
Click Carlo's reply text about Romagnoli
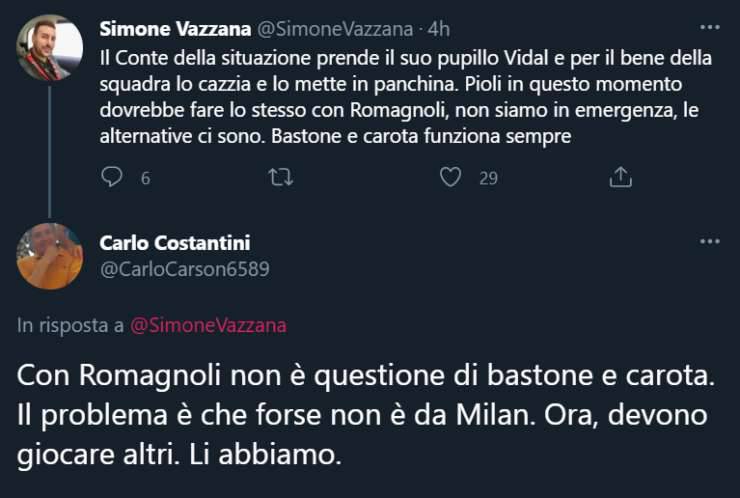tap(366, 414)
